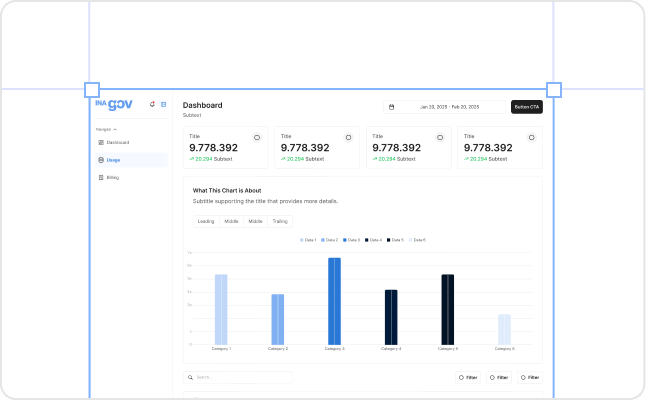The width and height of the screenshot is (646, 400).
Task: Select the Trailing chart tab
Action: [x=281, y=221]
